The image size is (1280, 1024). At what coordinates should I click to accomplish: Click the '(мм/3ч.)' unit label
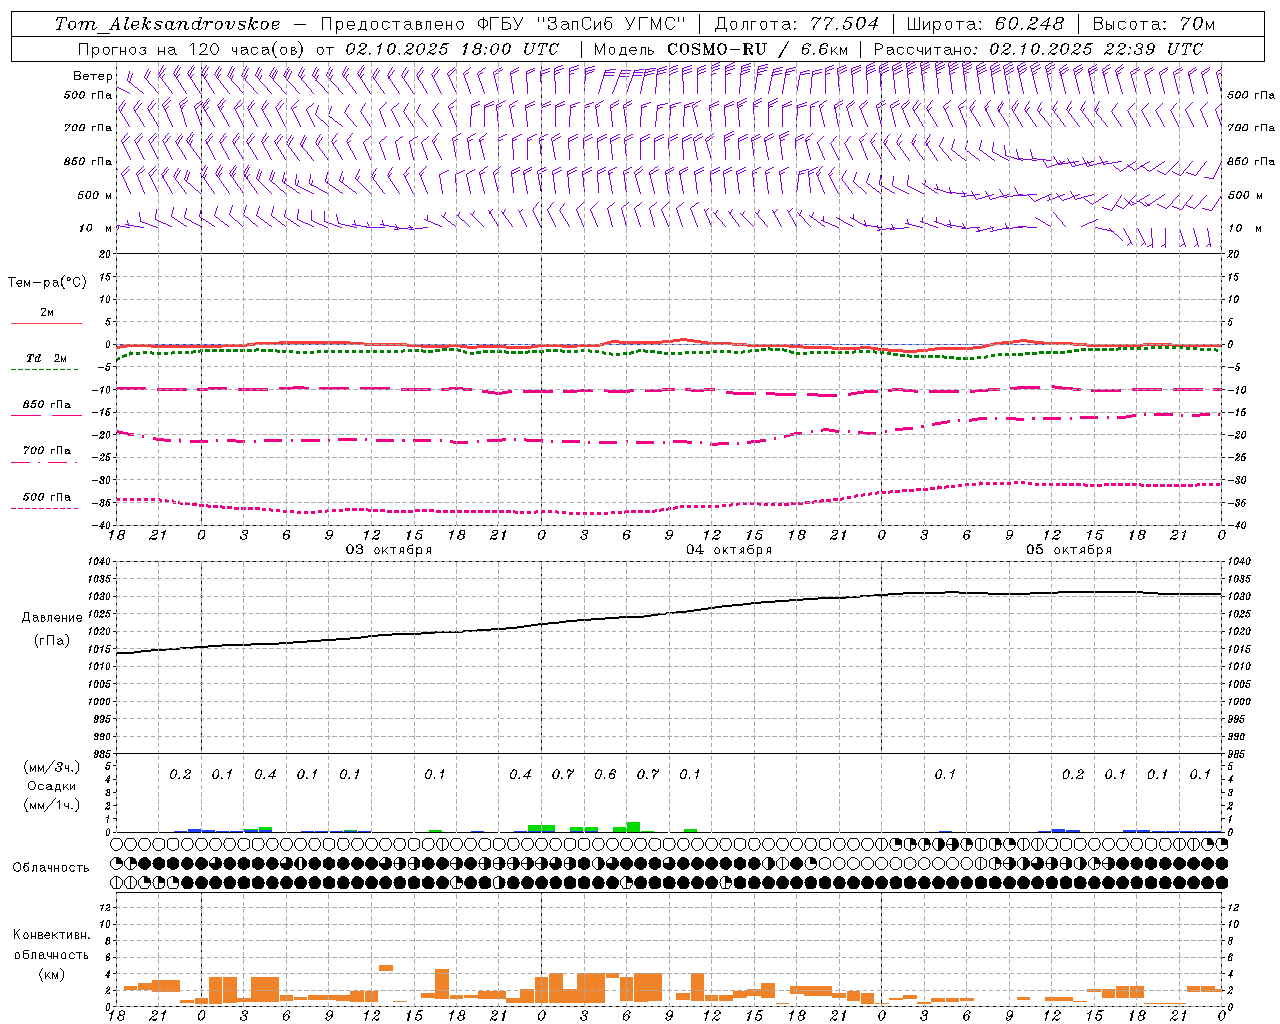point(52,767)
